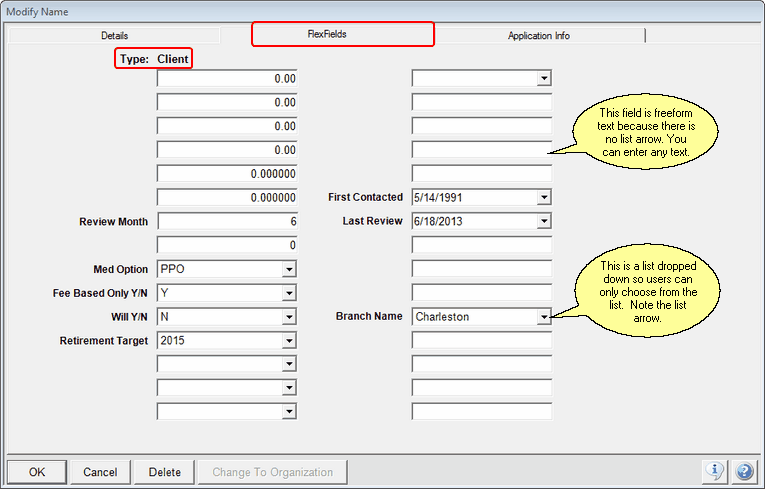Switch to the Details tab
This screenshot has height=489, width=765.
[115, 35]
